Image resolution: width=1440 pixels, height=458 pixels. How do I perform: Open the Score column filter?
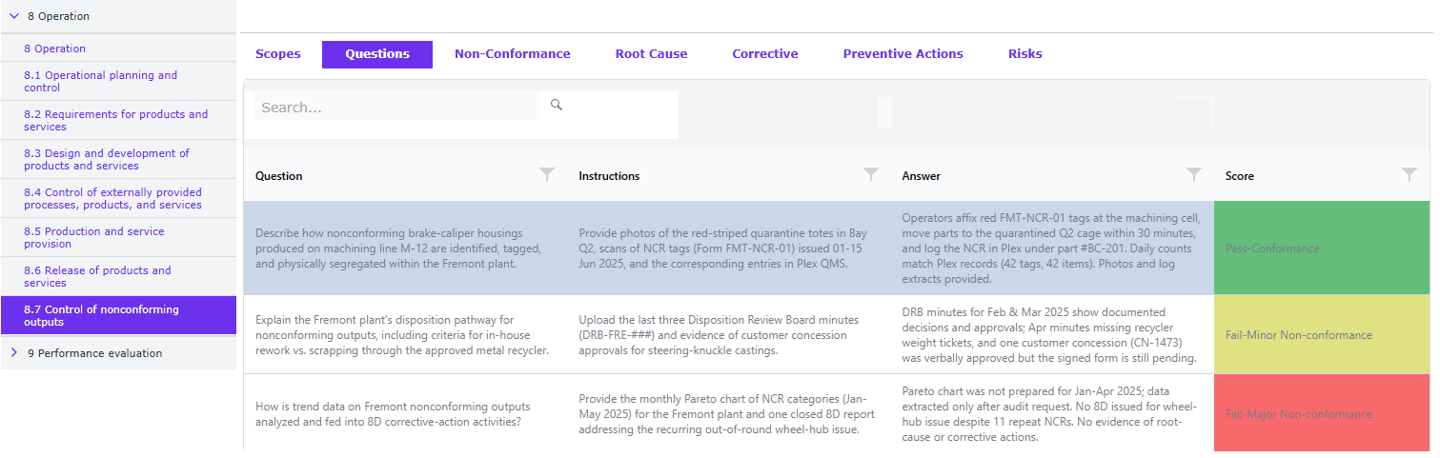point(1409,175)
